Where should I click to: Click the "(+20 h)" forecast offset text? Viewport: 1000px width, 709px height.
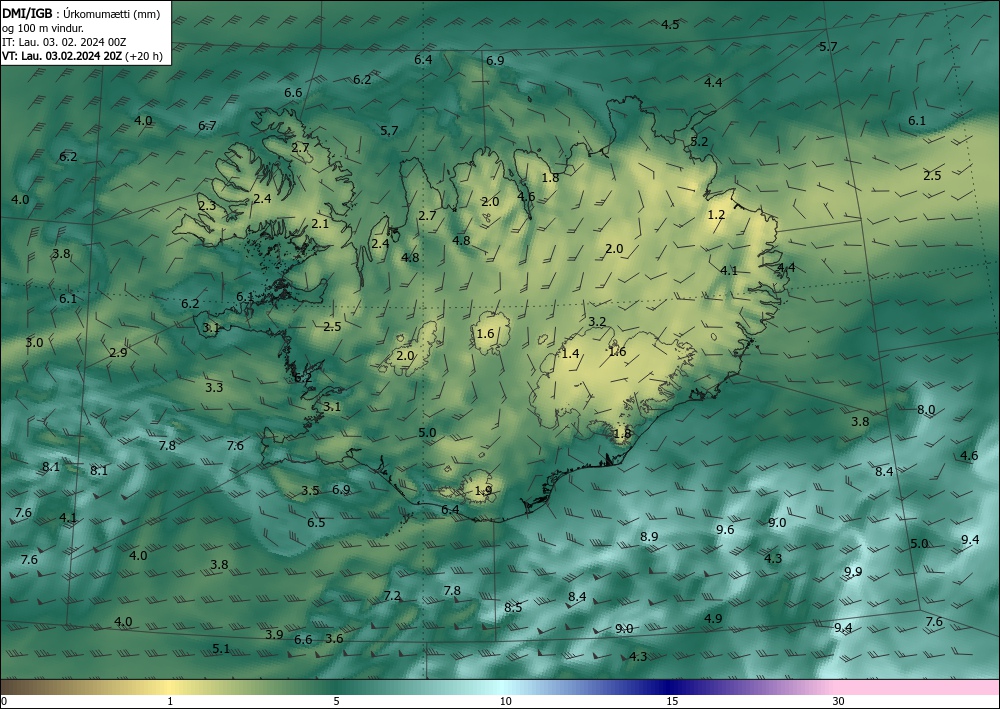(144, 56)
